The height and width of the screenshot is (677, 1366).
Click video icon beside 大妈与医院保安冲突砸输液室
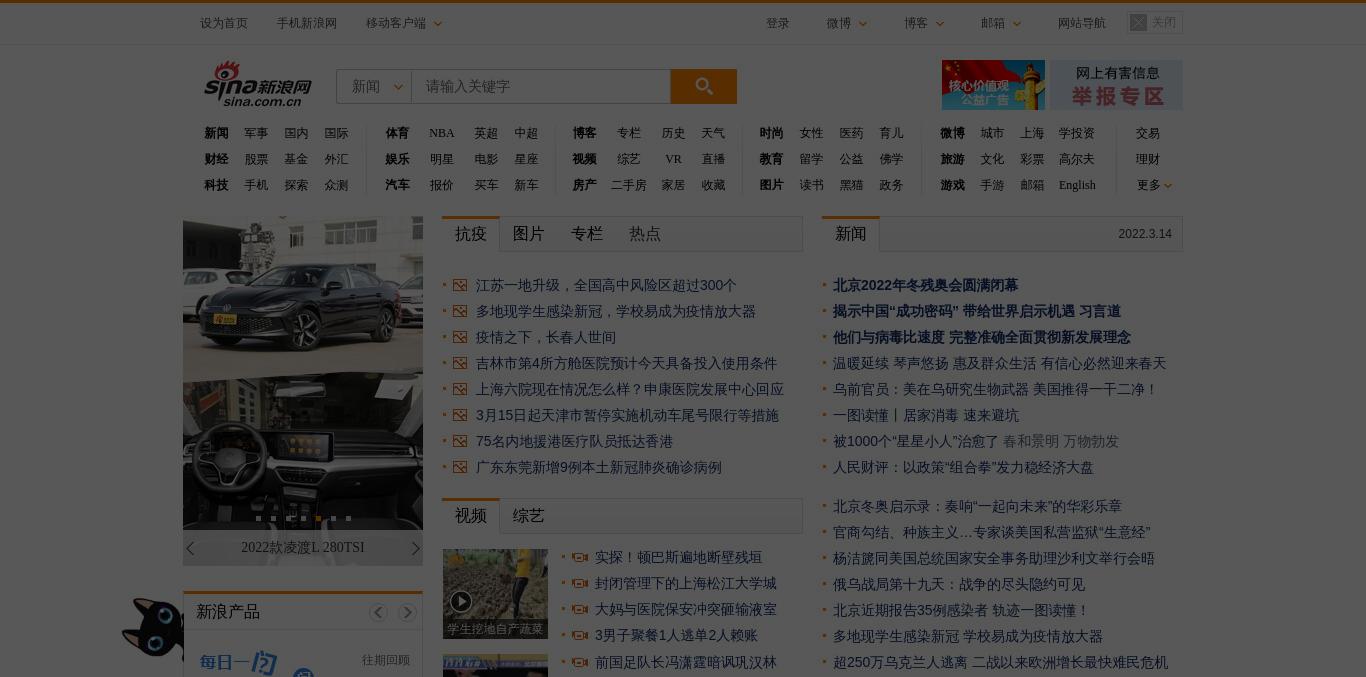pos(579,609)
